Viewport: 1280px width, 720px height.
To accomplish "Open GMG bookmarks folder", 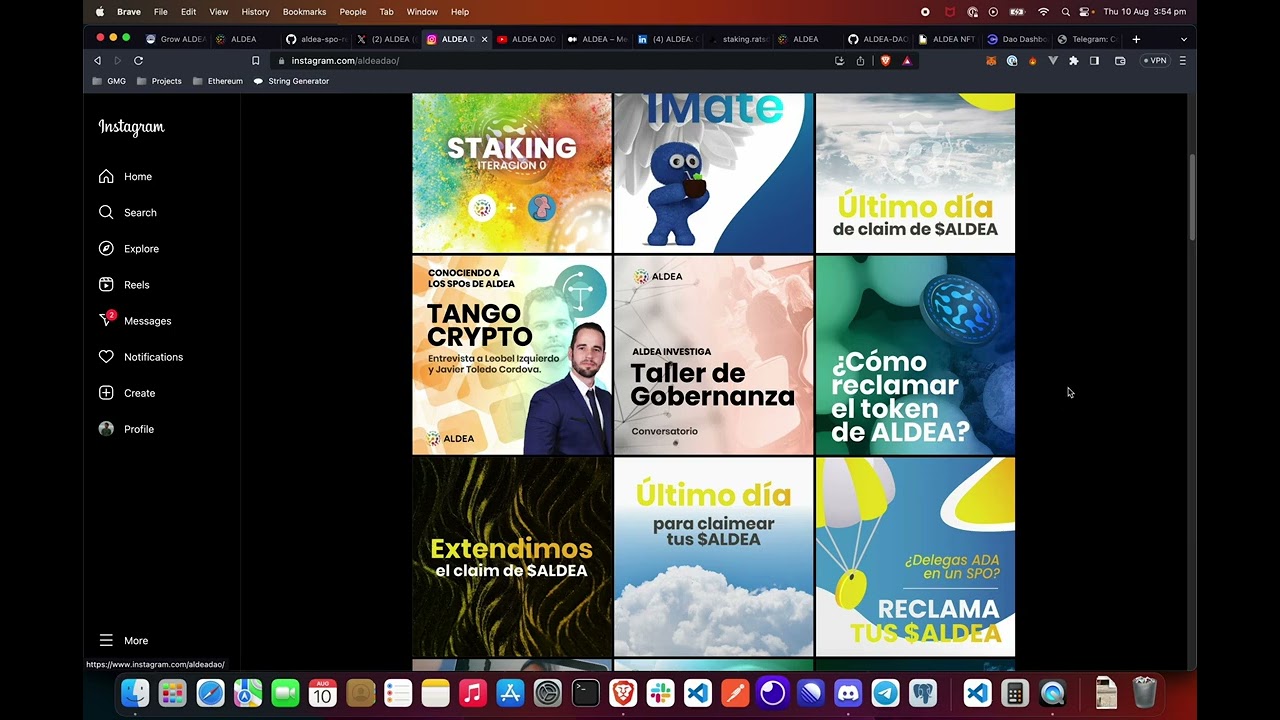I will 109,81.
